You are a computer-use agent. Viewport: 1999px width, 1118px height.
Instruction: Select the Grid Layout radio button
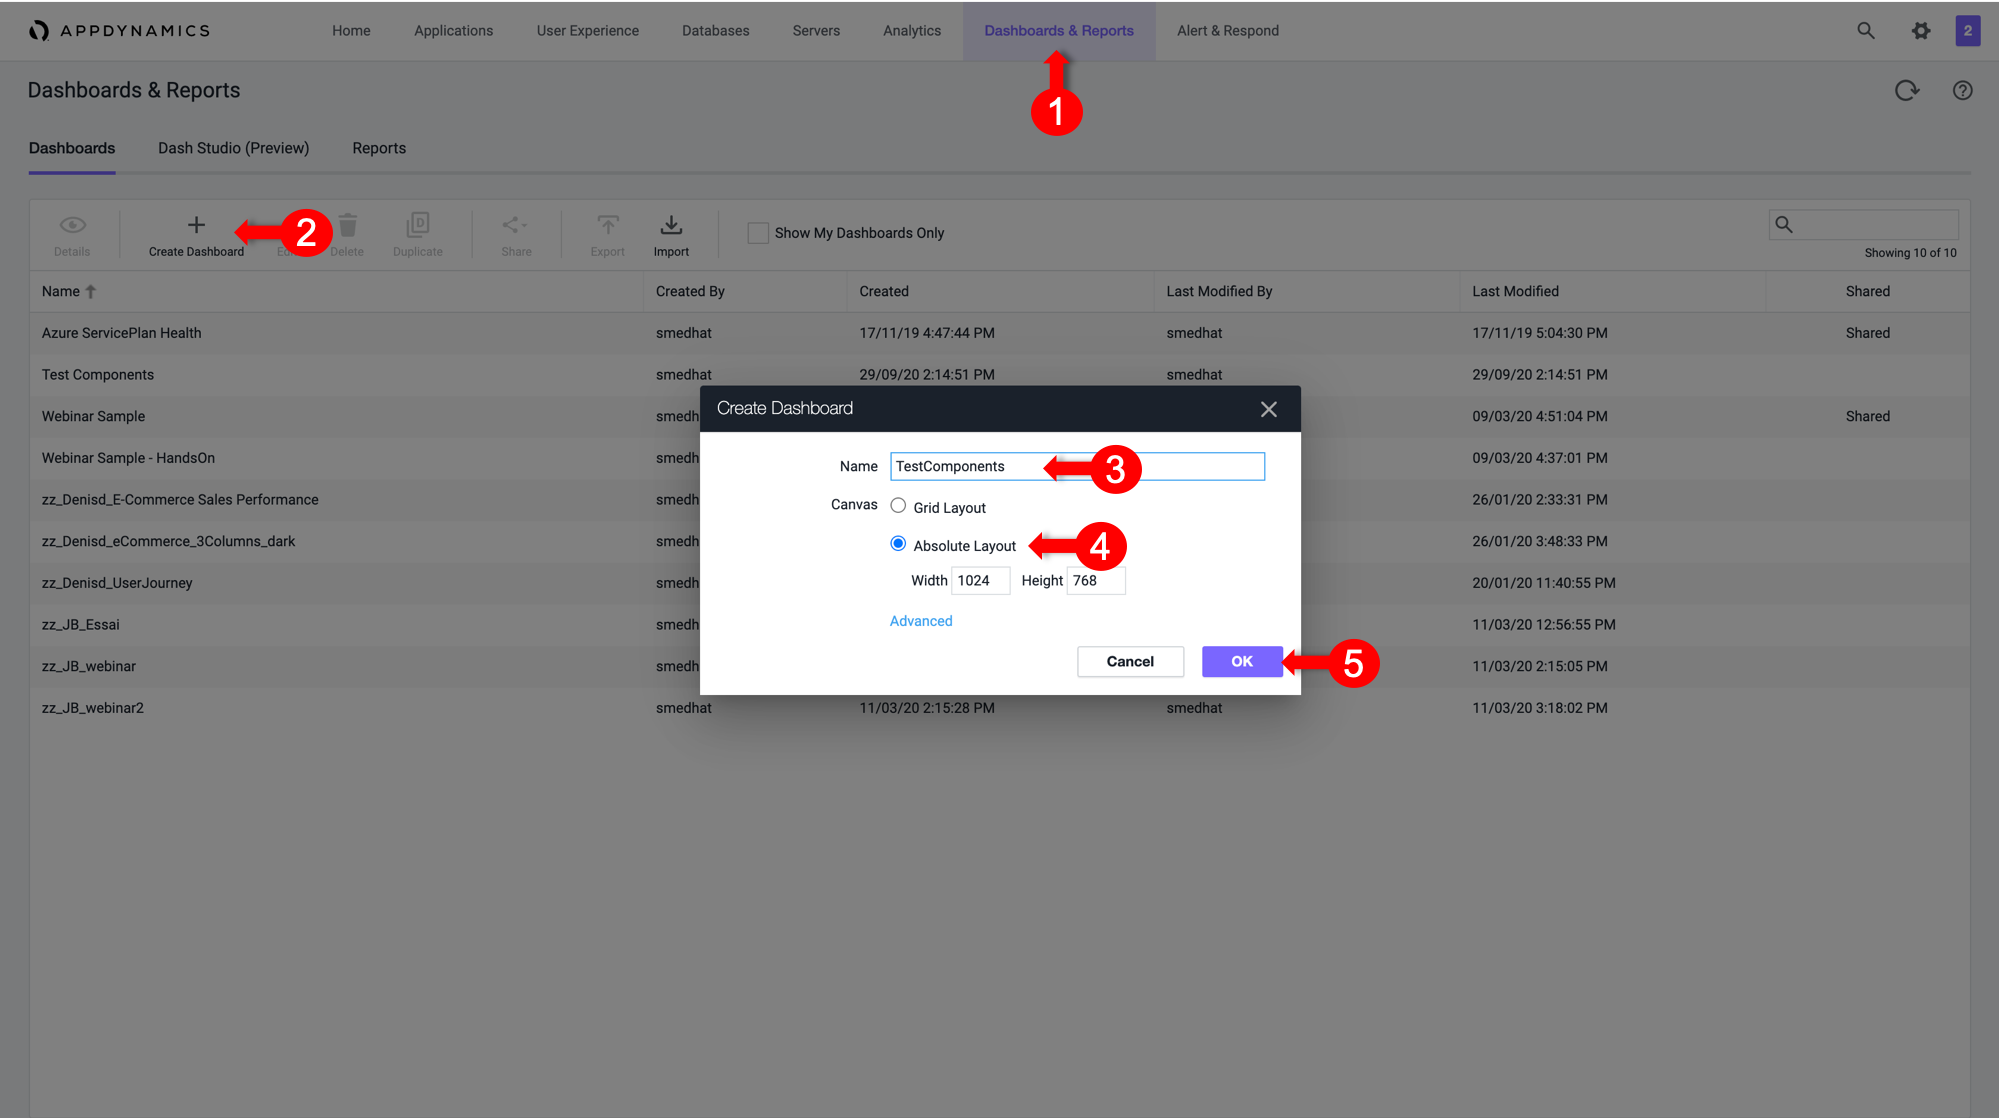[x=898, y=506]
